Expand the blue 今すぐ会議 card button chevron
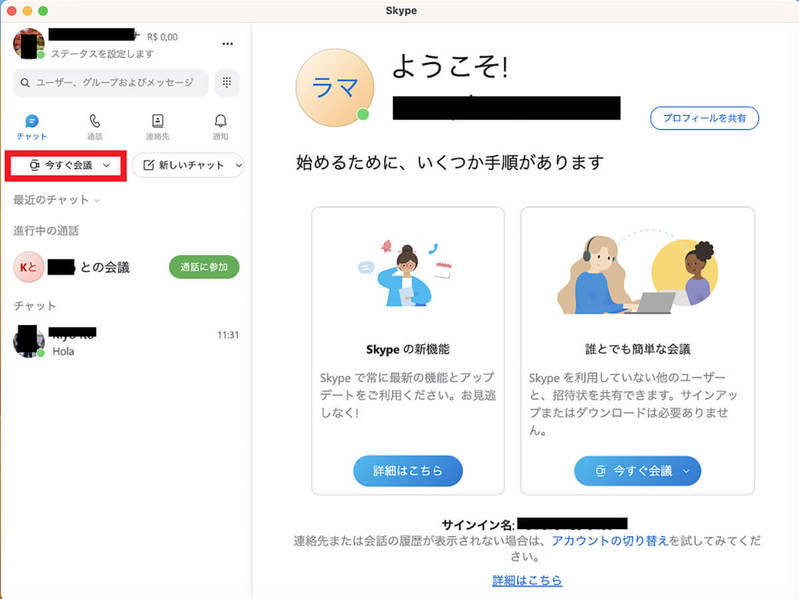 tap(686, 471)
